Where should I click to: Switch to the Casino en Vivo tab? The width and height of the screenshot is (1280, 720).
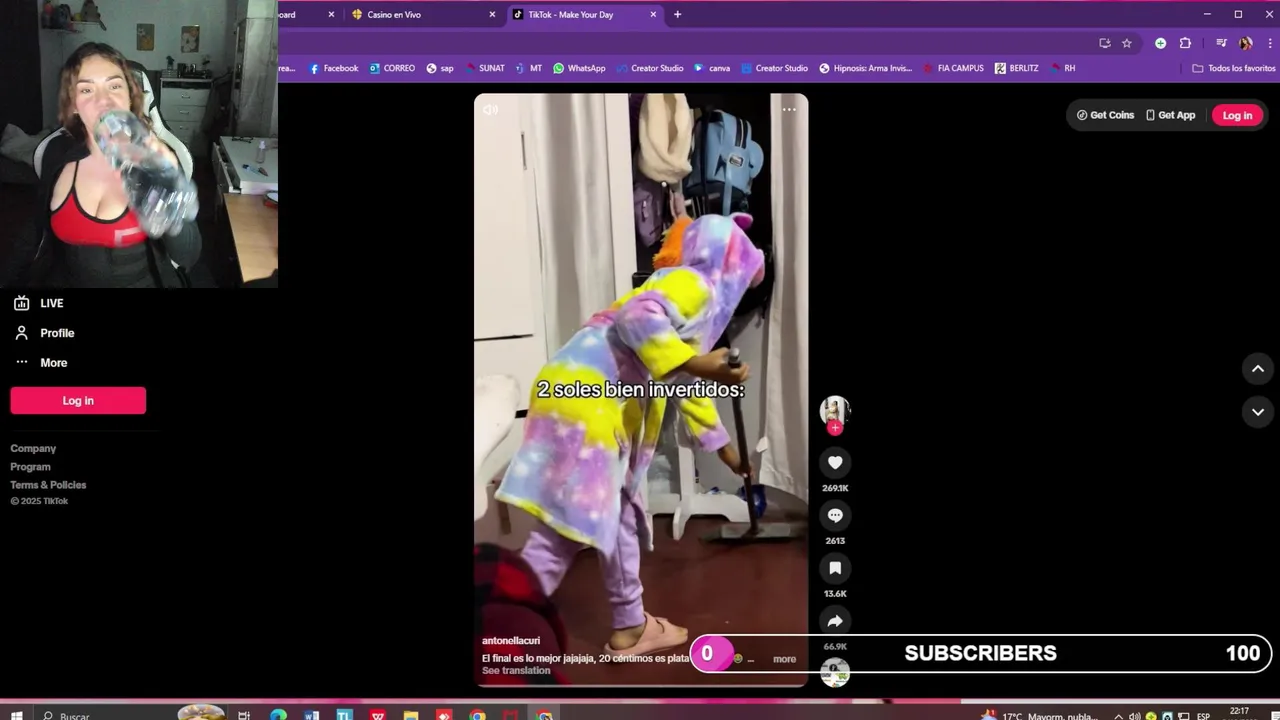point(422,15)
